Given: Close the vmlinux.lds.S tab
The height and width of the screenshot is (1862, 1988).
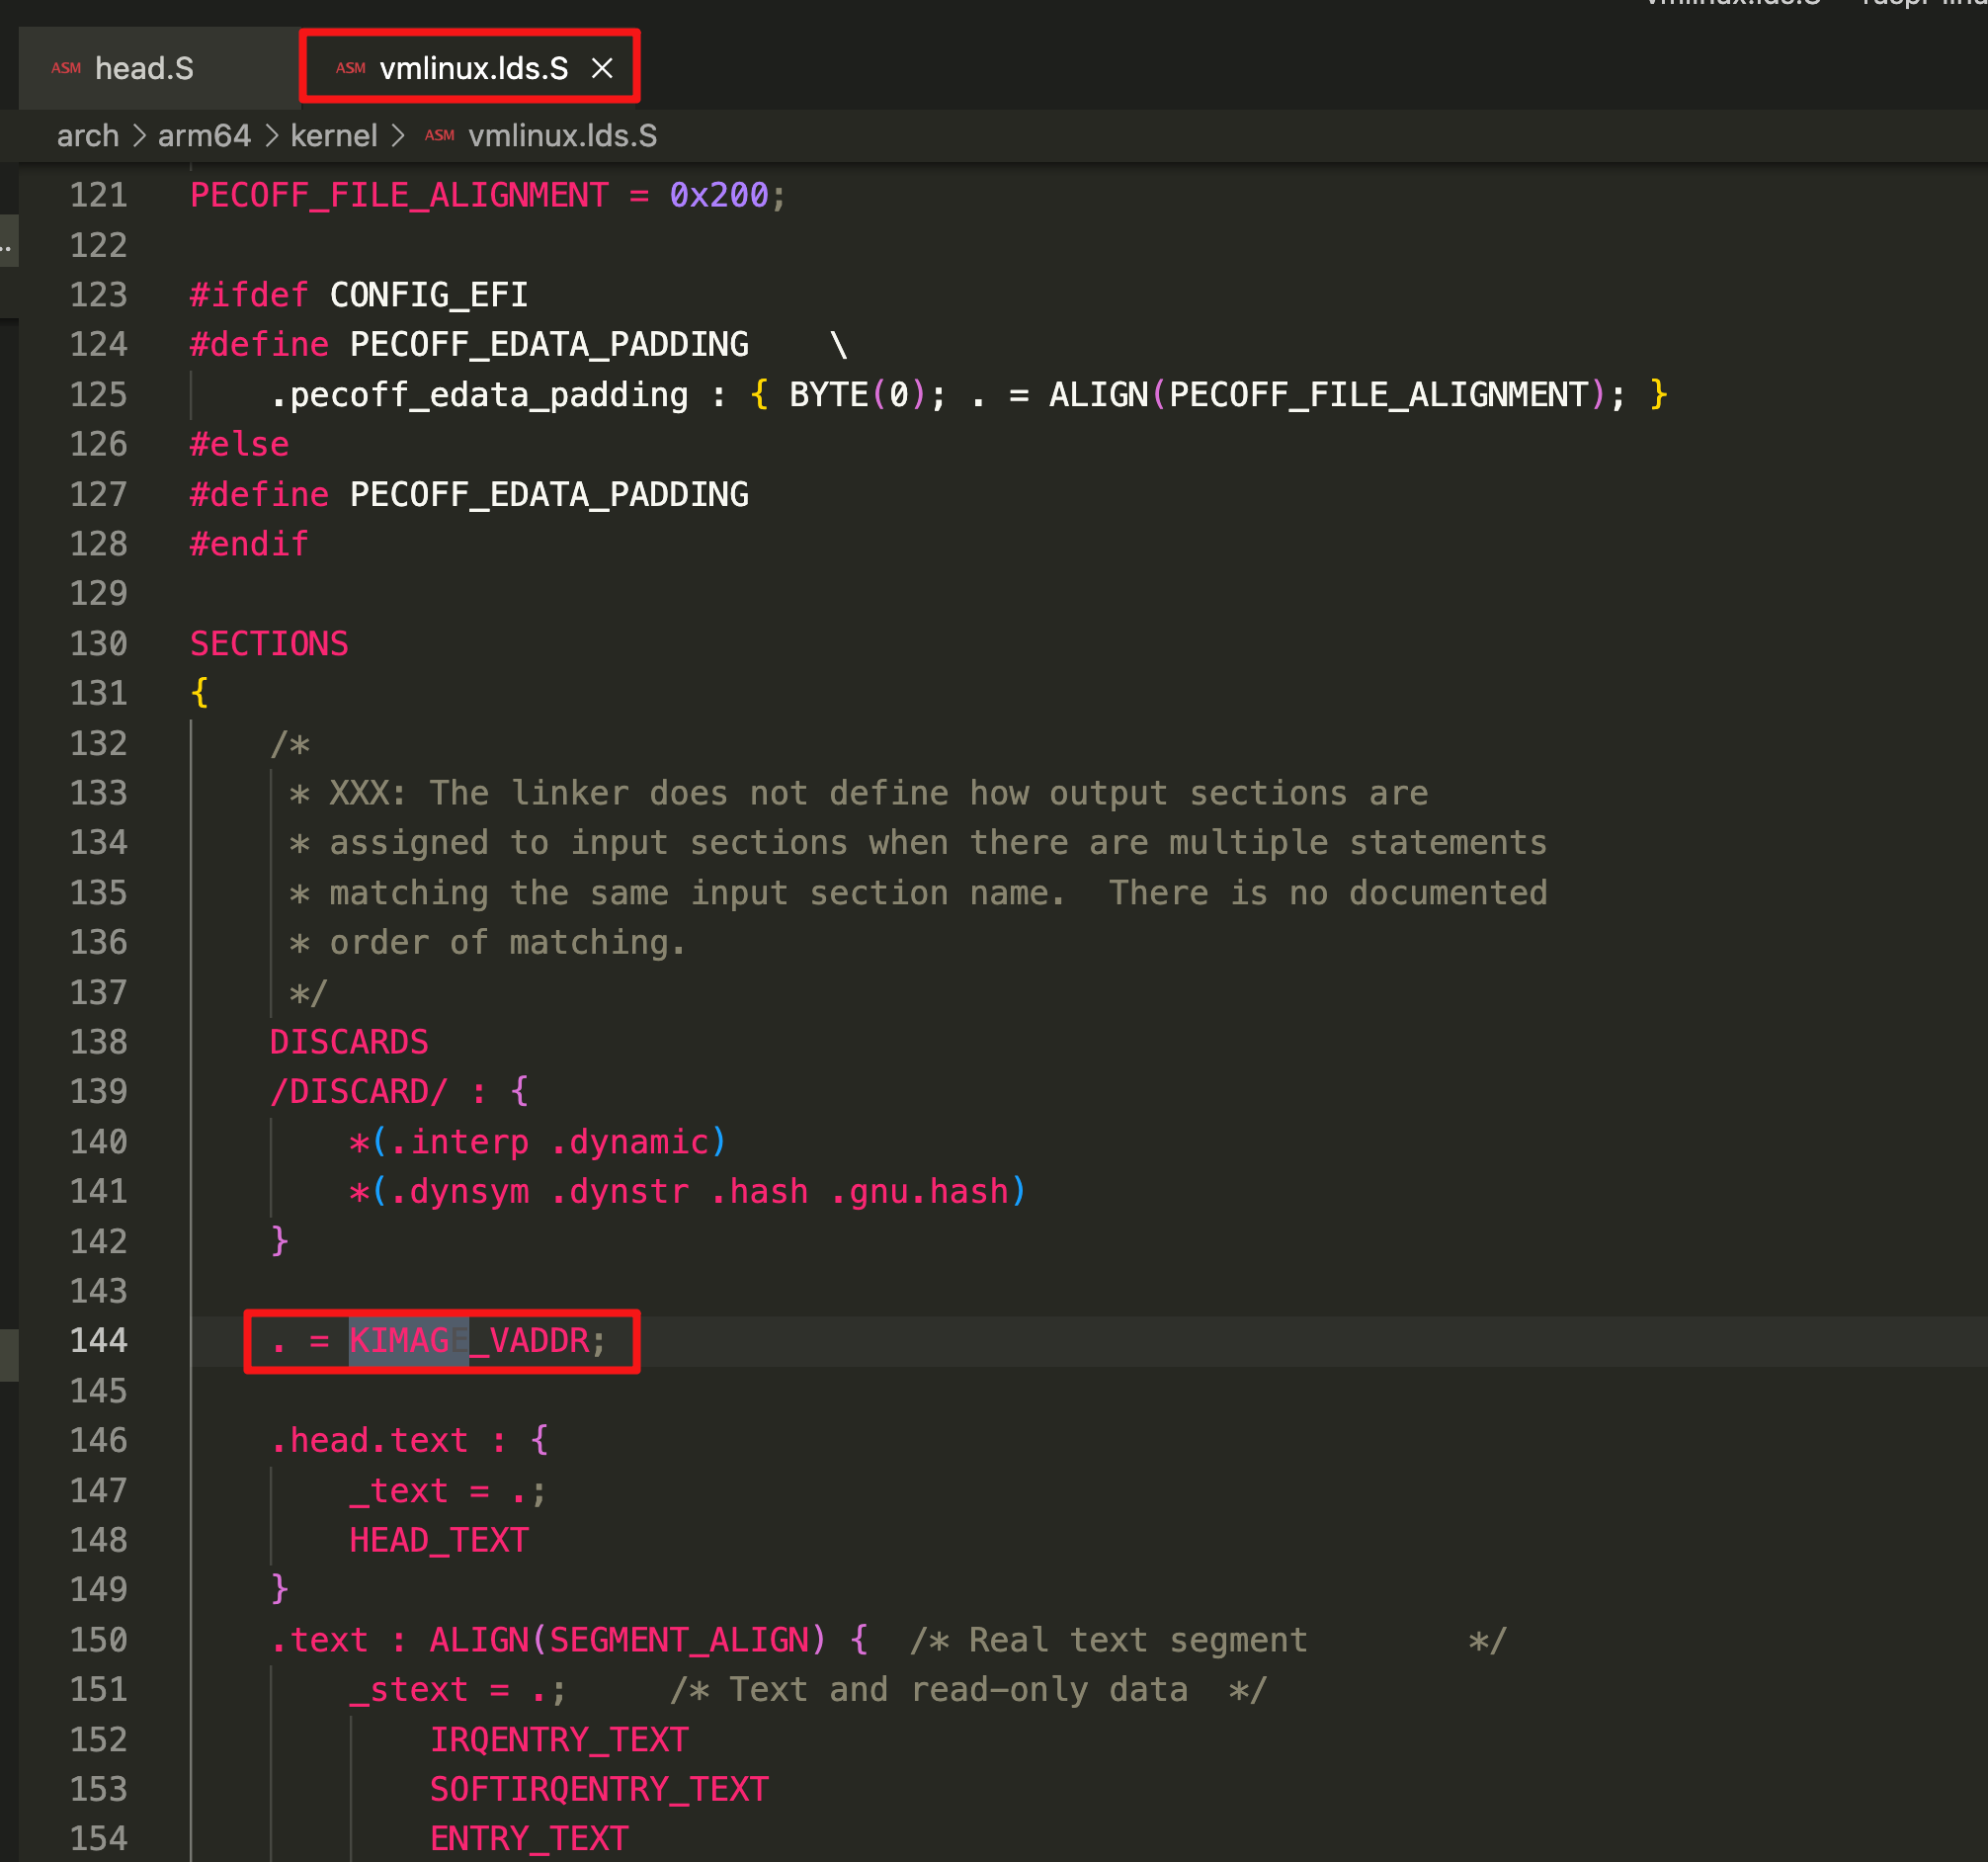Looking at the screenshot, I should point(602,68).
